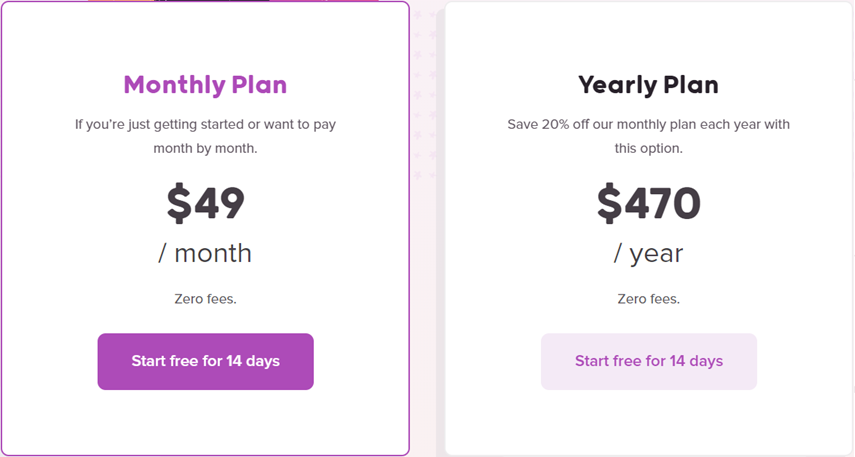The width and height of the screenshot is (855, 457).
Task: Click the "/ month" billing period label
Action: [x=205, y=253]
